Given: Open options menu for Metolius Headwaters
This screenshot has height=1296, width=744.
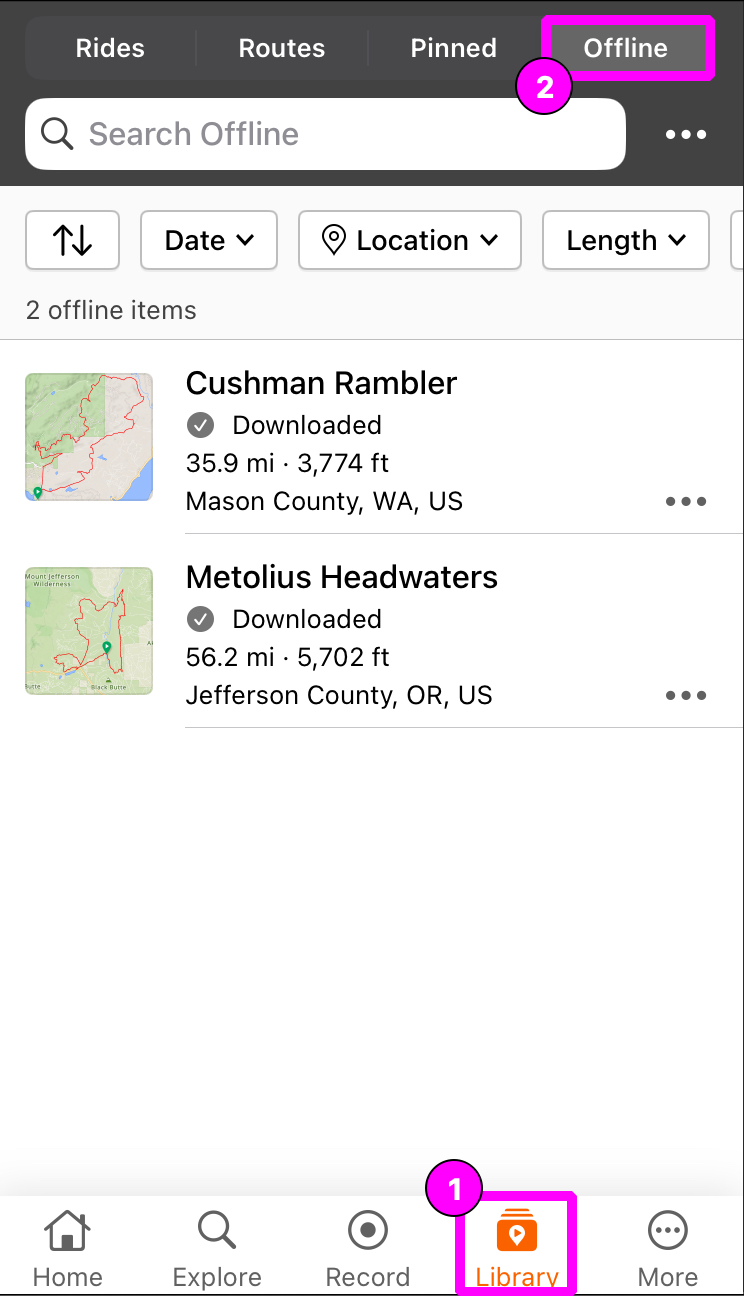Looking at the screenshot, I should point(686,696).
